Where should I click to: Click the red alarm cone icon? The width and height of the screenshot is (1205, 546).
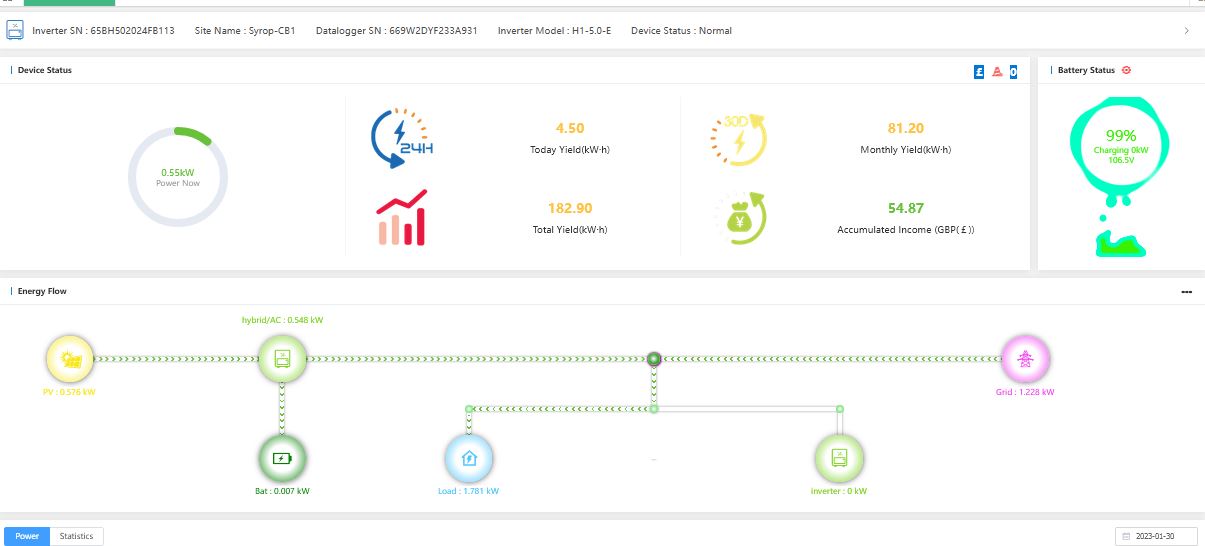[x=997, y=71]
